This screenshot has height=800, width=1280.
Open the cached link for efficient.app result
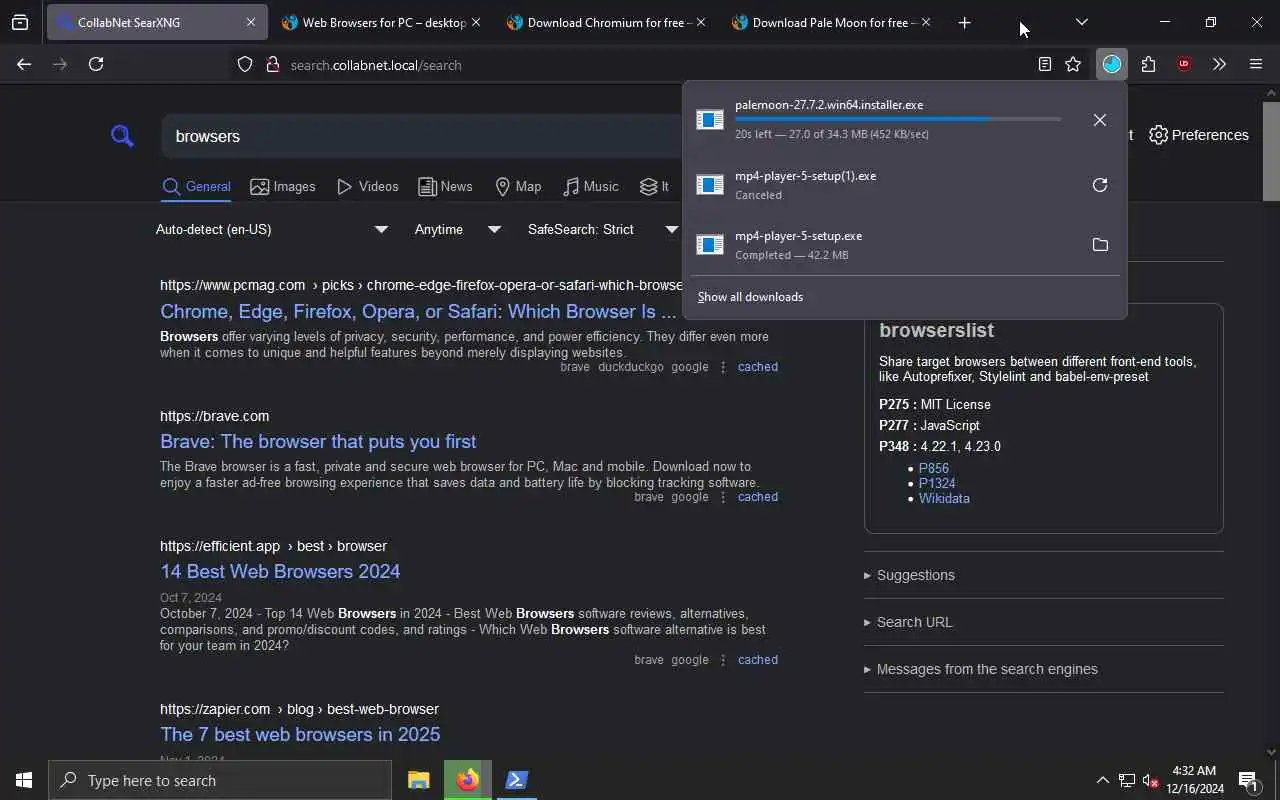click(758, 660)
